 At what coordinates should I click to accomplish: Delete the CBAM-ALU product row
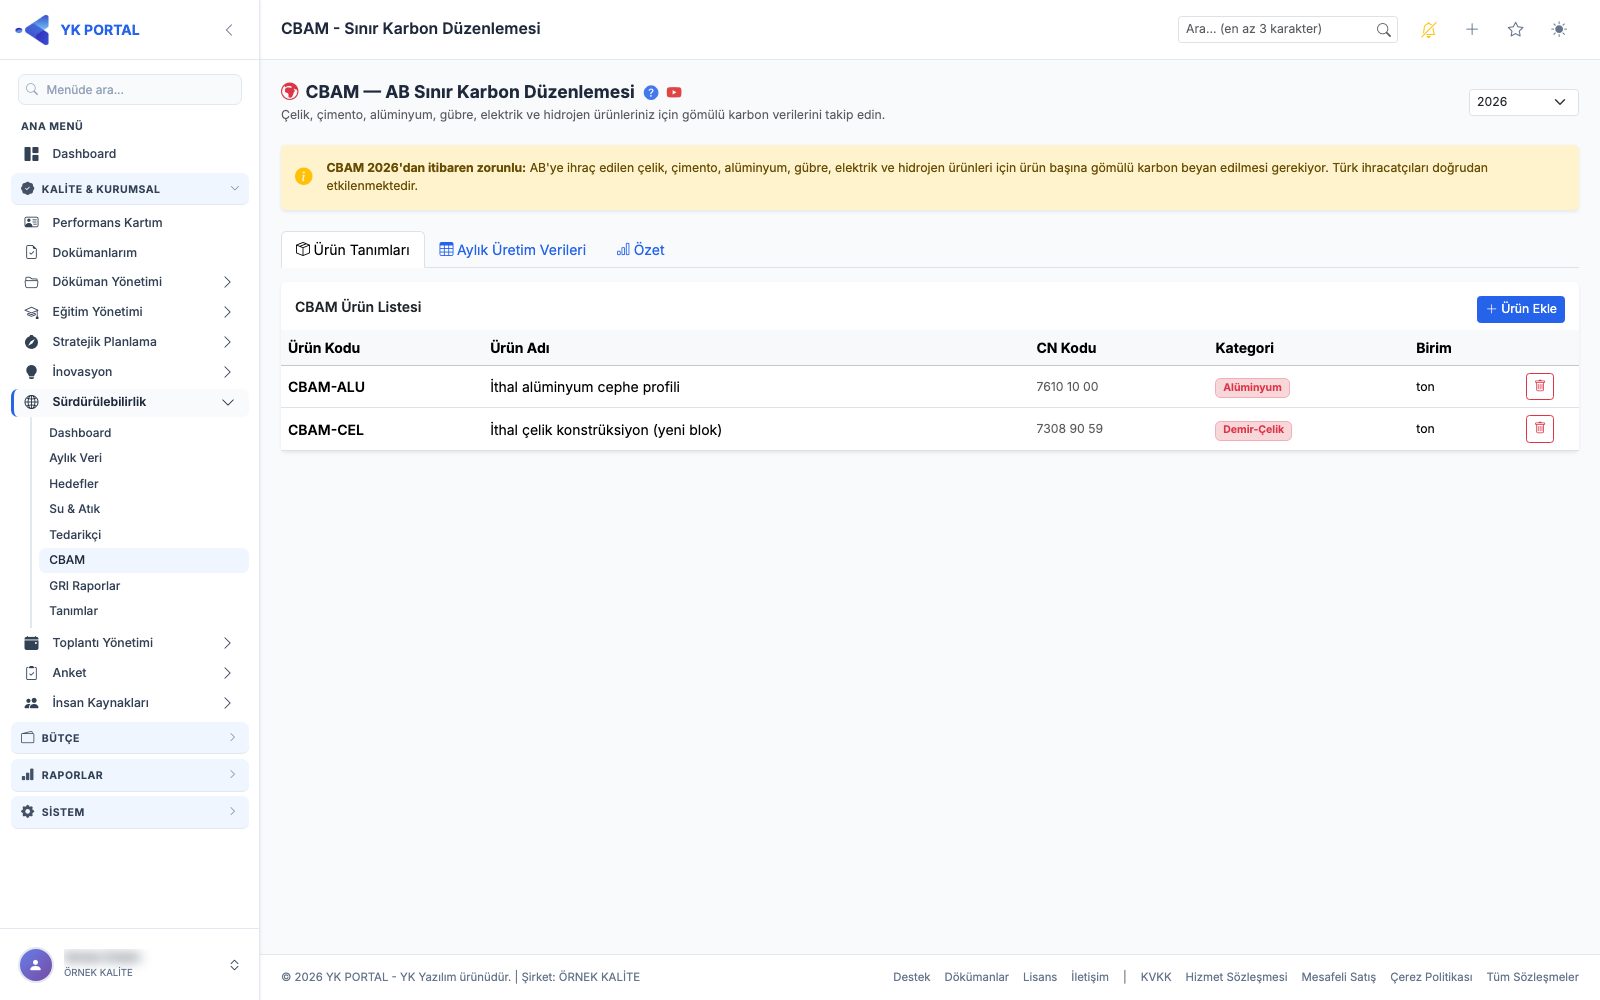coord(1540,386)
